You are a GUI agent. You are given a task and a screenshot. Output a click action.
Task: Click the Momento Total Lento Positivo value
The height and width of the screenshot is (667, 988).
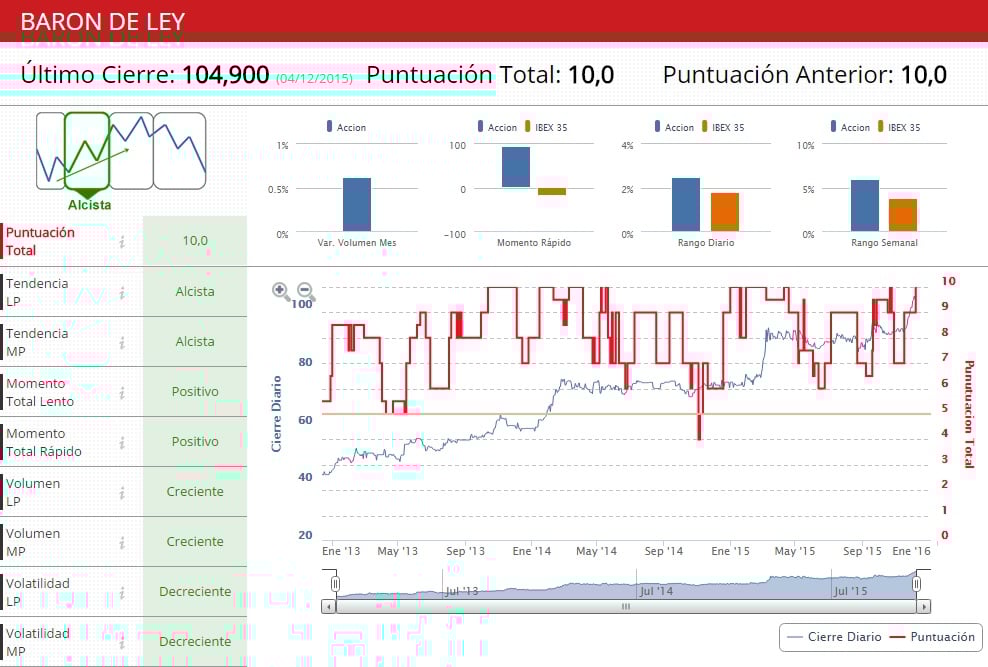(x=195, y=392)
